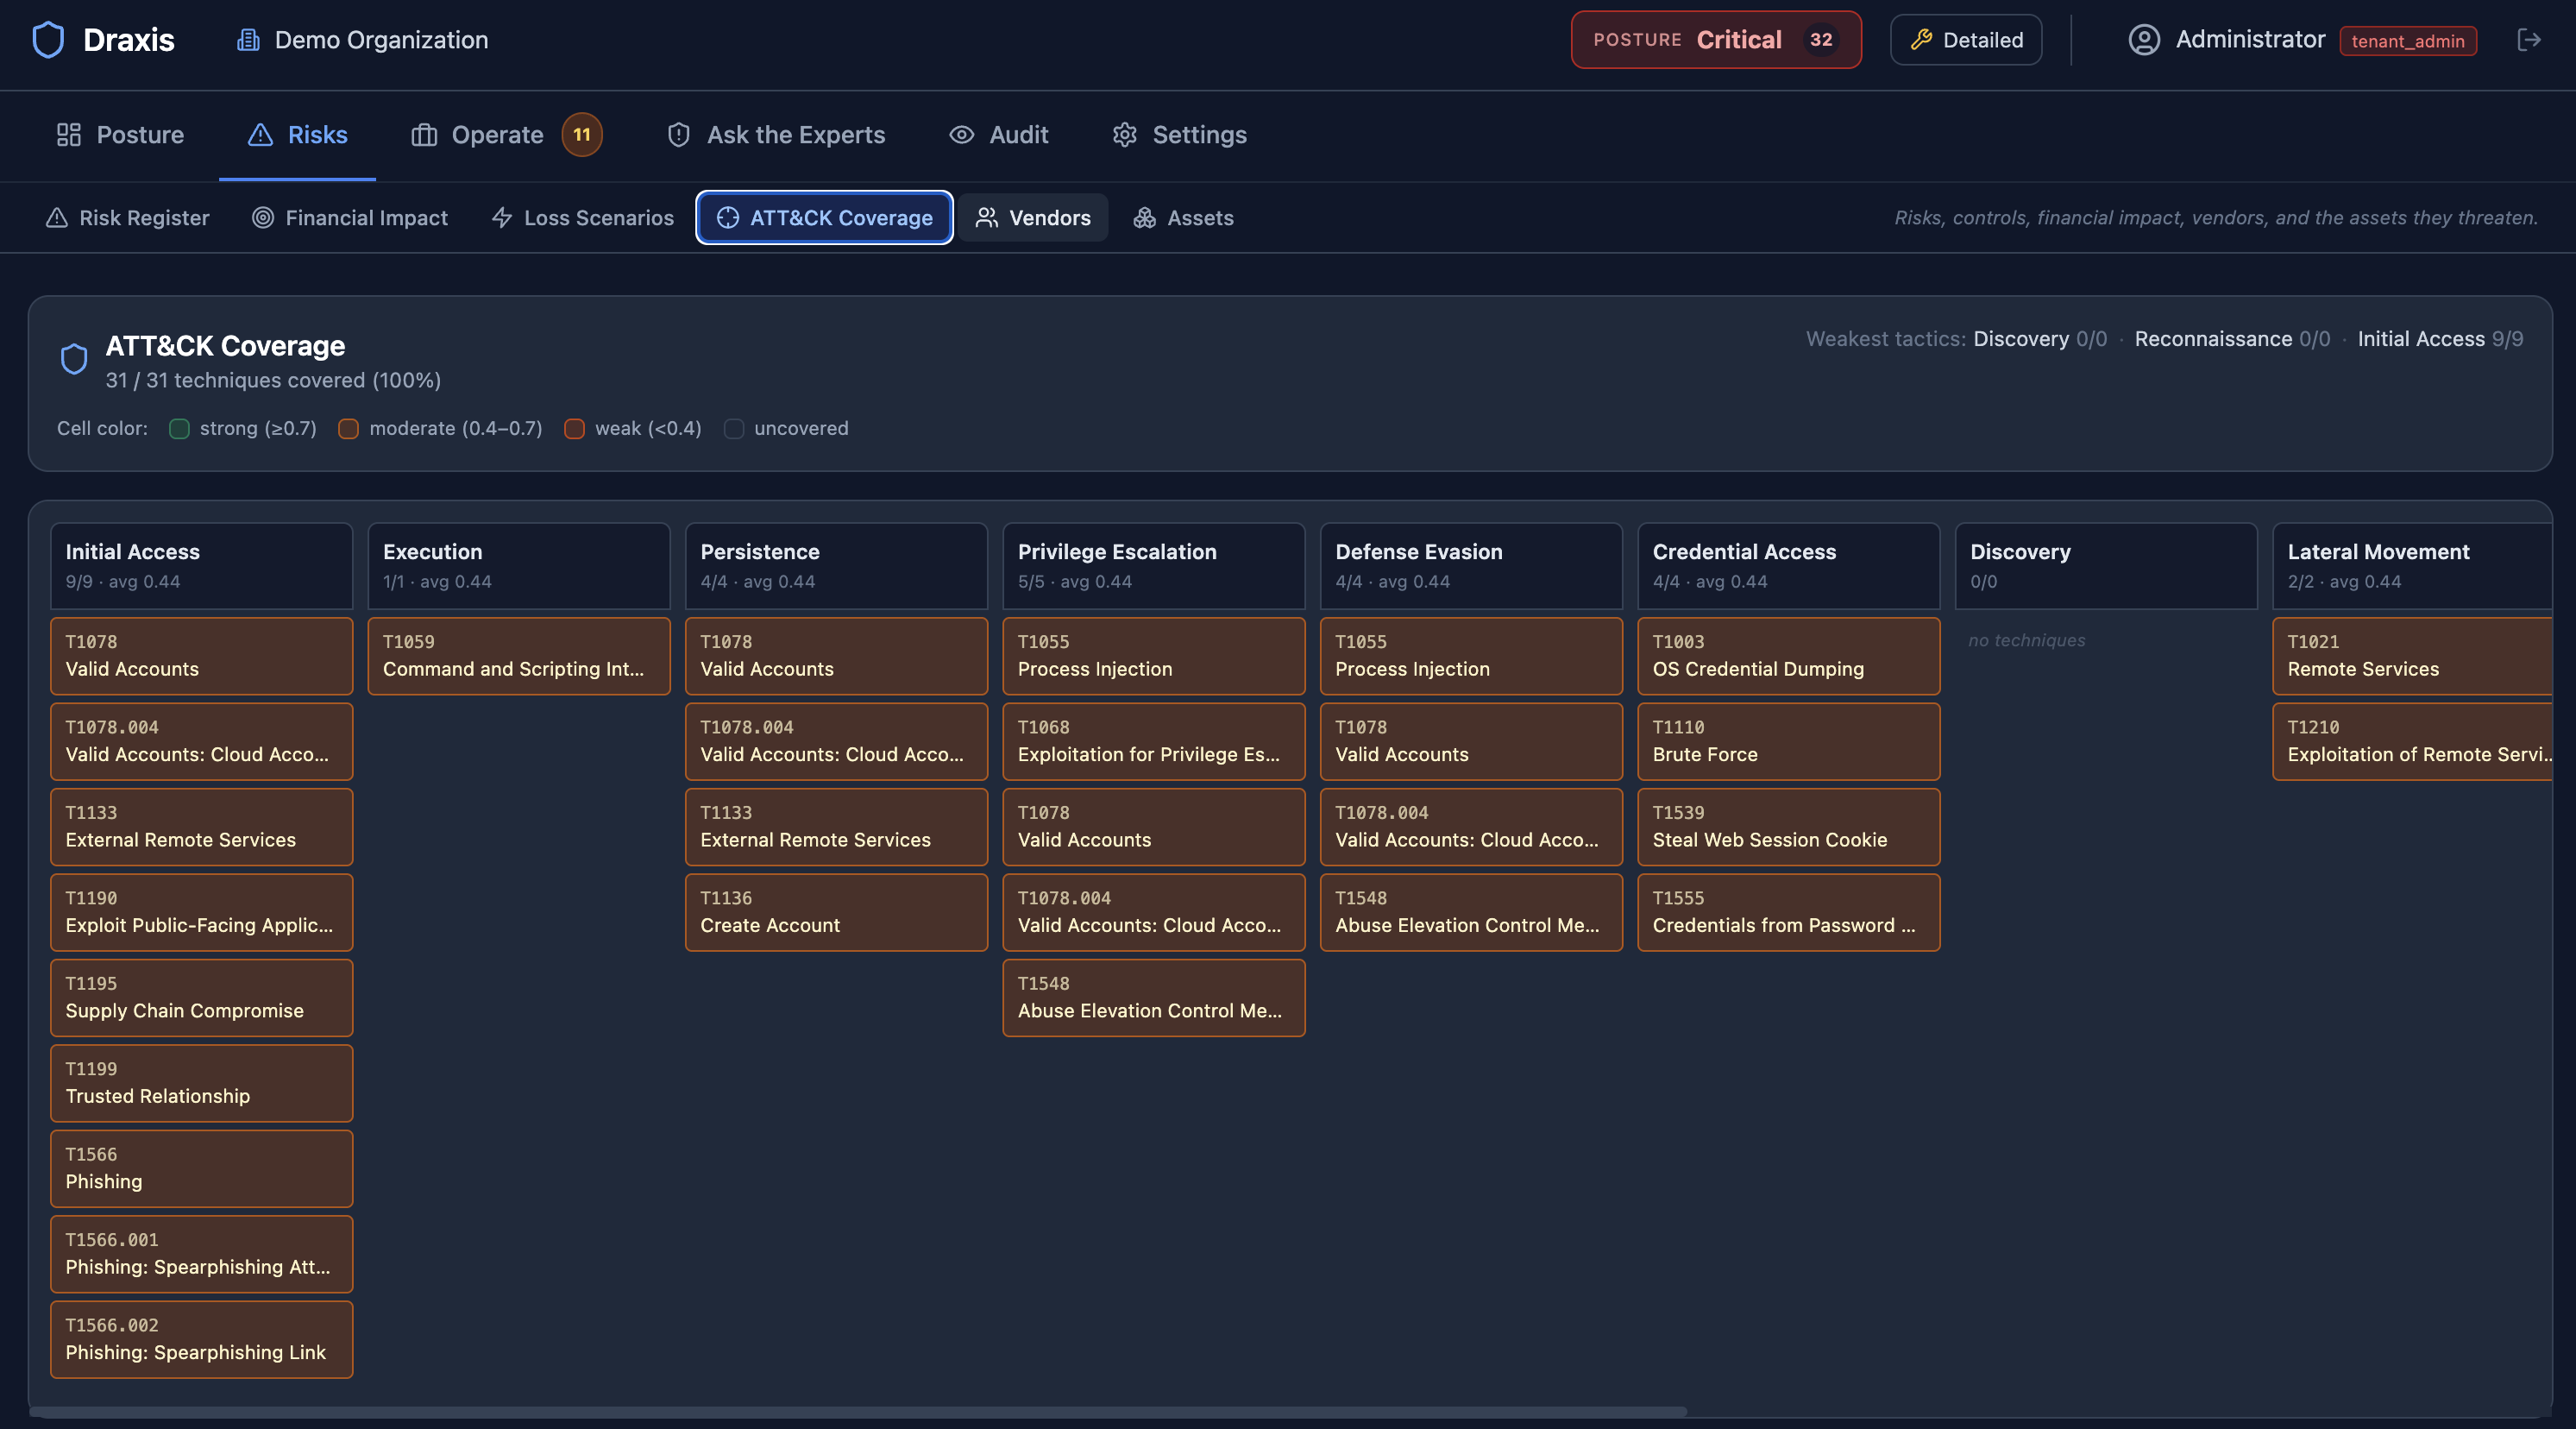Click the Operate briefcase icon
The image size is (2576, 1429).
pyautogui.click(x=424, y=135)
